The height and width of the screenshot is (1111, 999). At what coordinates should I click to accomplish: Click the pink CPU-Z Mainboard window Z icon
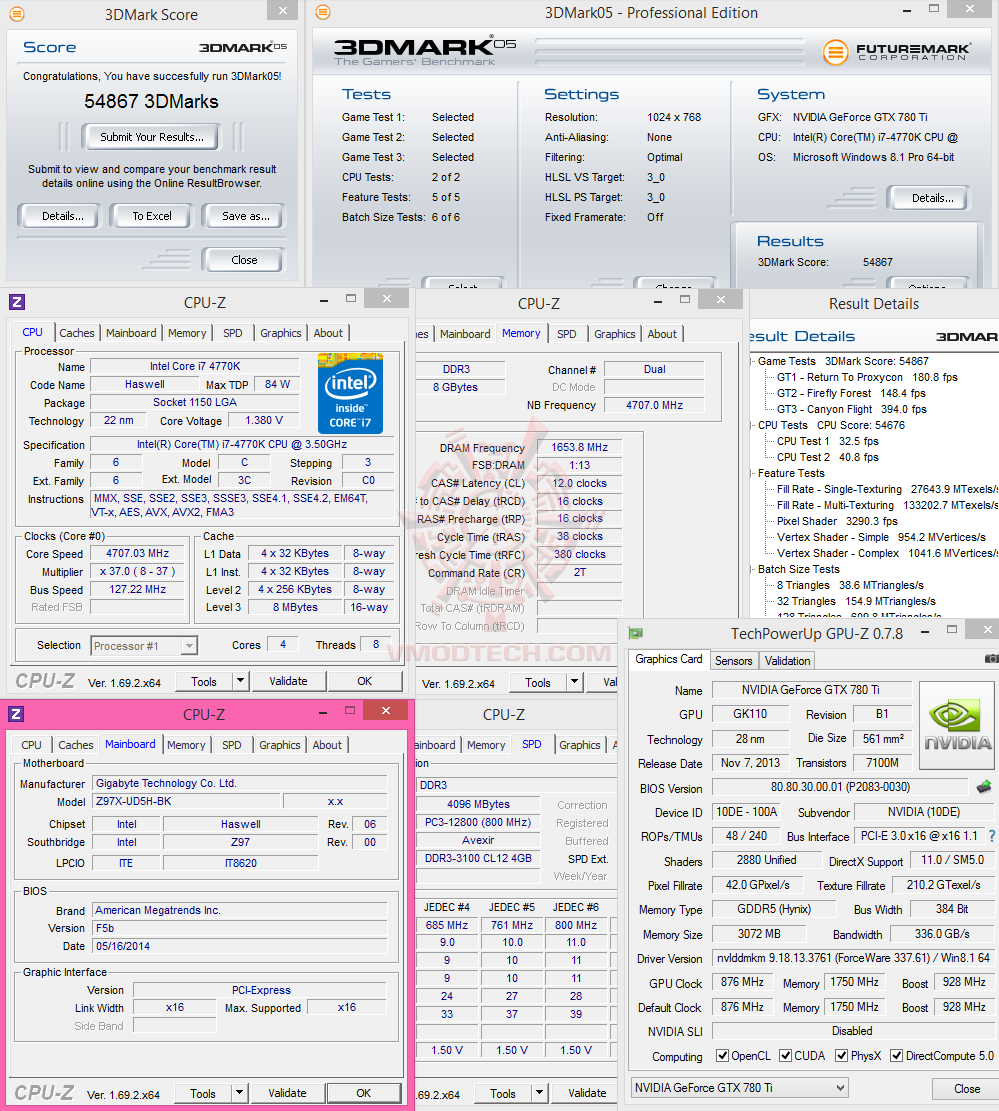coord(16,714)
